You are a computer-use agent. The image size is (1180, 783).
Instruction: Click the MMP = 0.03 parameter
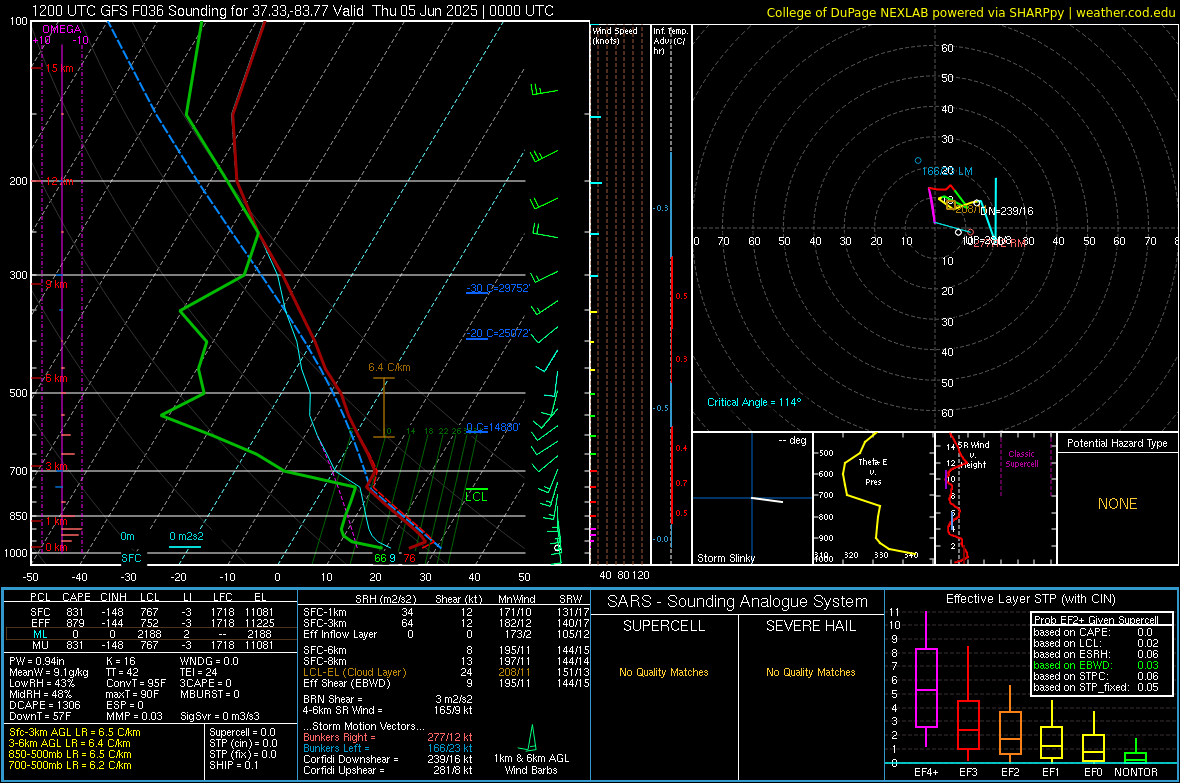pos(134,716)
